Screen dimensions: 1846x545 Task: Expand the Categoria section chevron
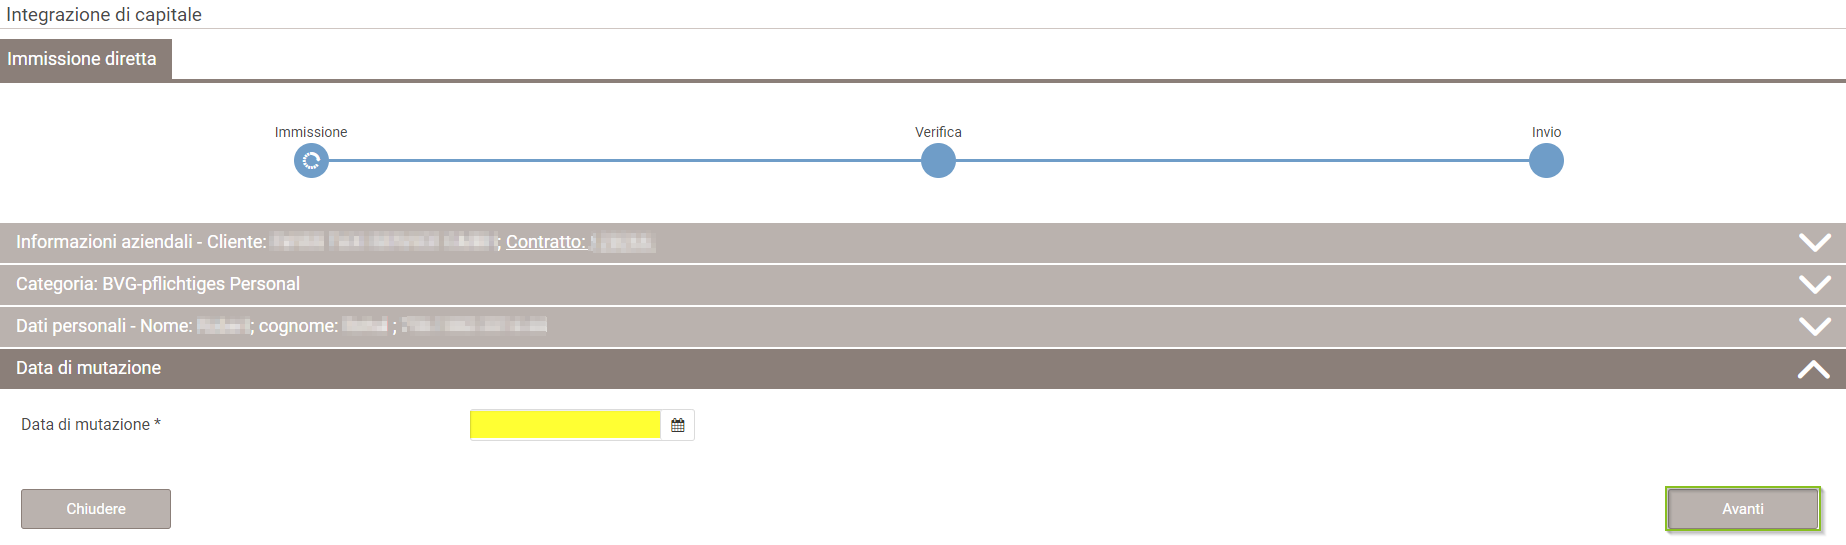click(1814, 284)
